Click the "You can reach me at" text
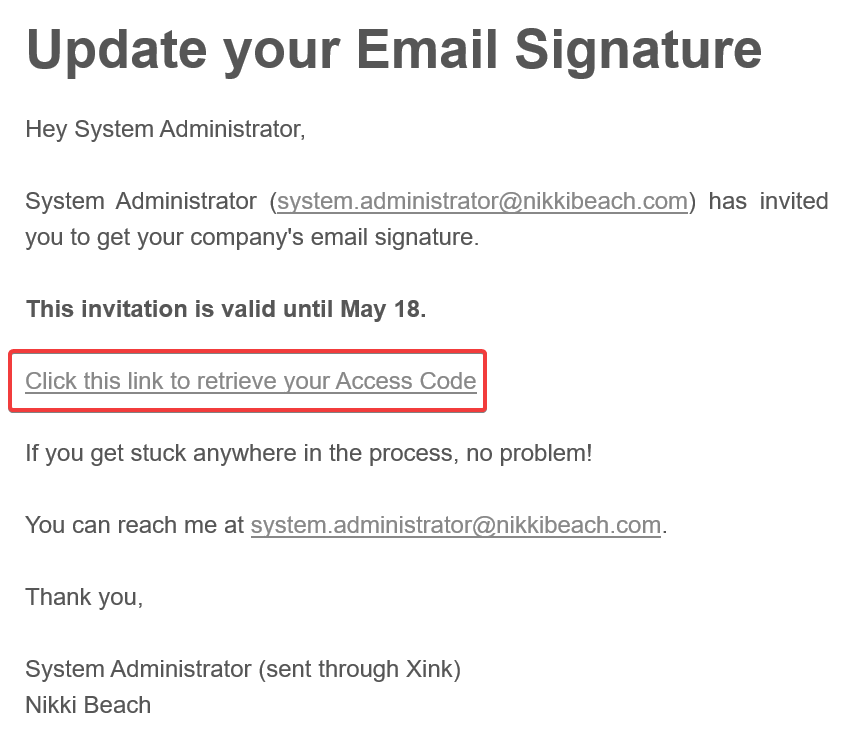 click(x=134, y=525)
